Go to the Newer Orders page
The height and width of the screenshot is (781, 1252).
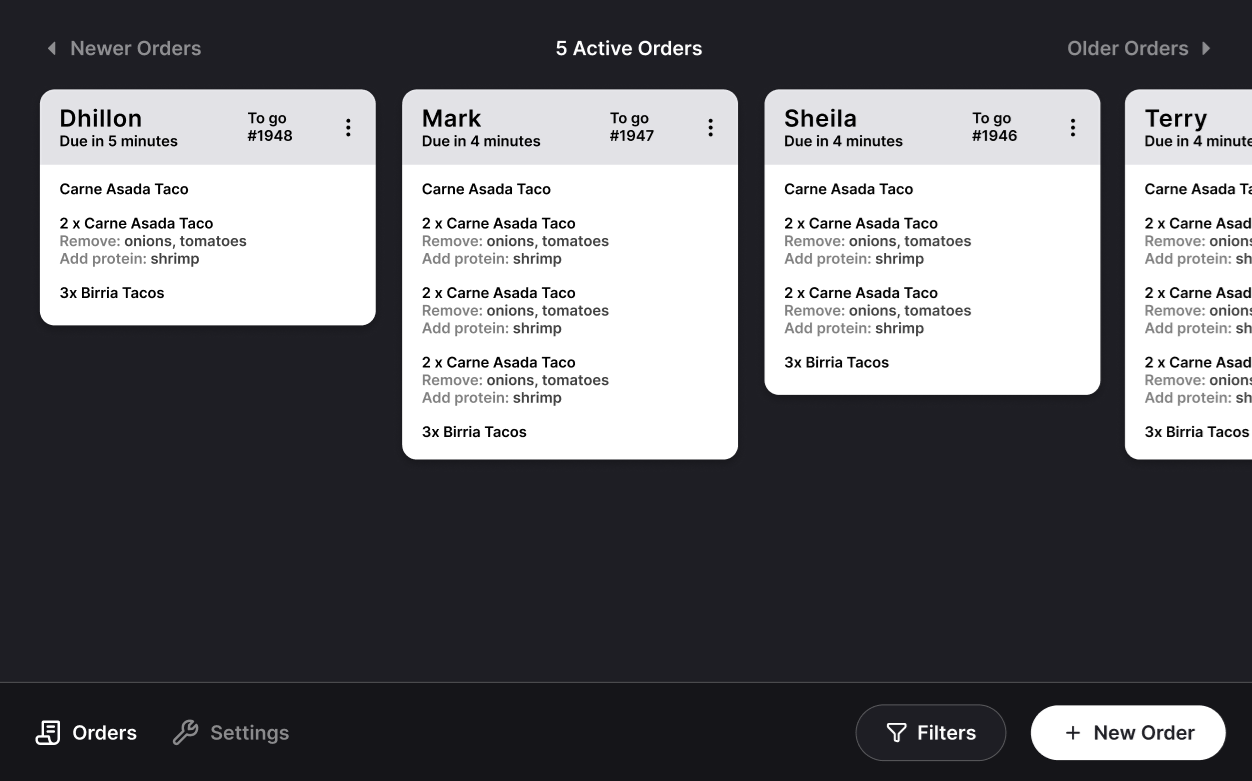[x=124, y=48]
